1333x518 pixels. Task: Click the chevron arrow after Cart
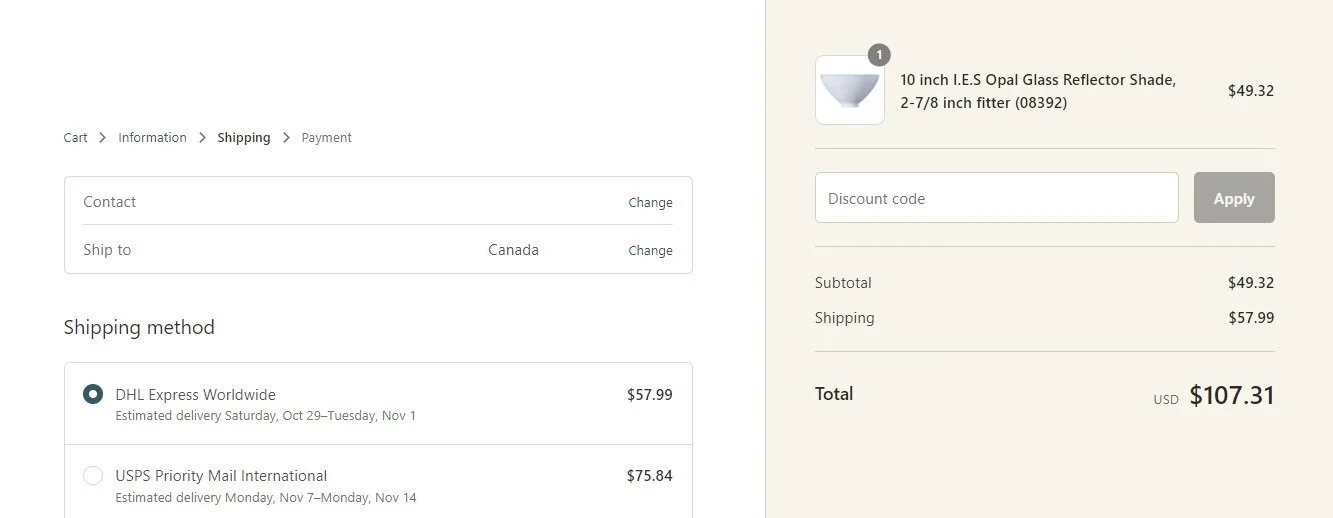(x=102, y=138)
